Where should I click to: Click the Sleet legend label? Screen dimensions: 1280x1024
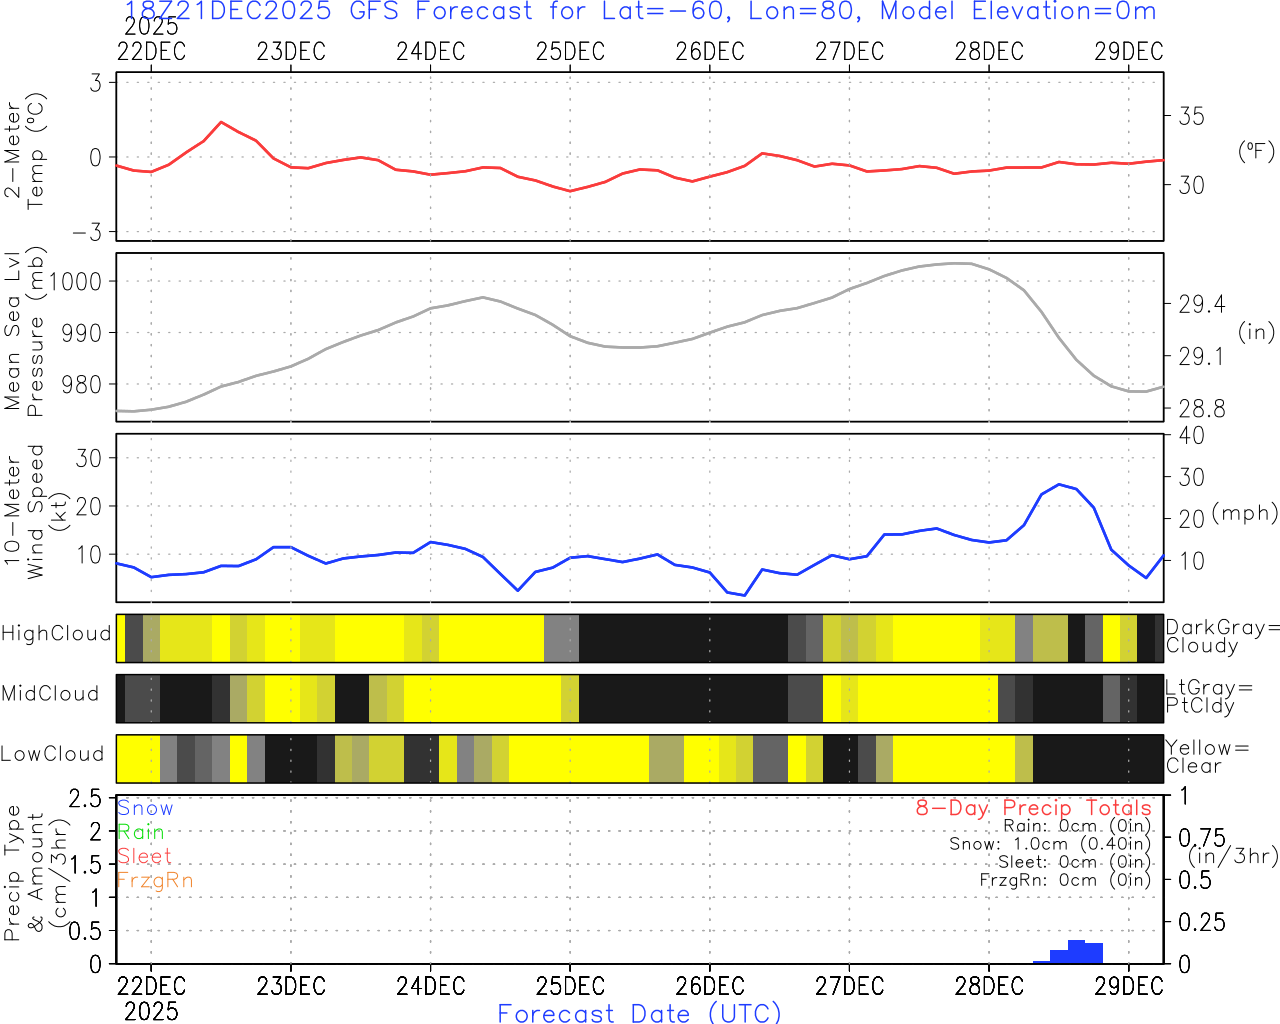click(144, 856)
